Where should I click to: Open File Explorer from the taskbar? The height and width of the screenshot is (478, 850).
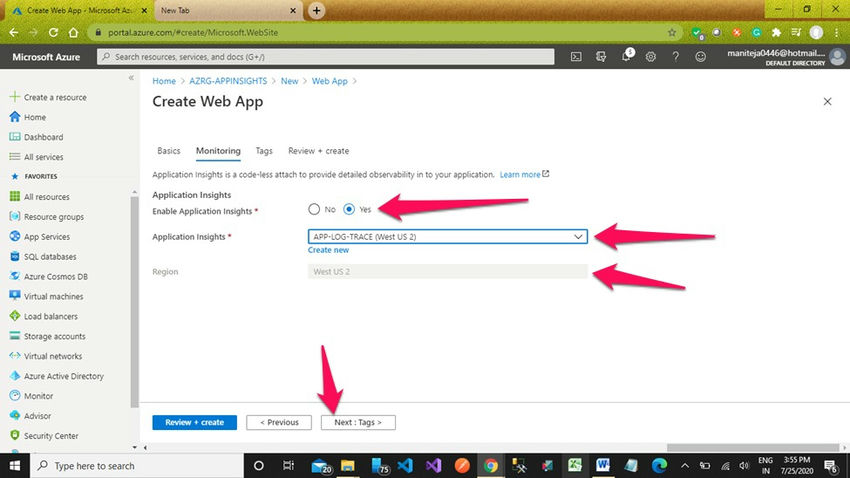(x=347, y=466)
